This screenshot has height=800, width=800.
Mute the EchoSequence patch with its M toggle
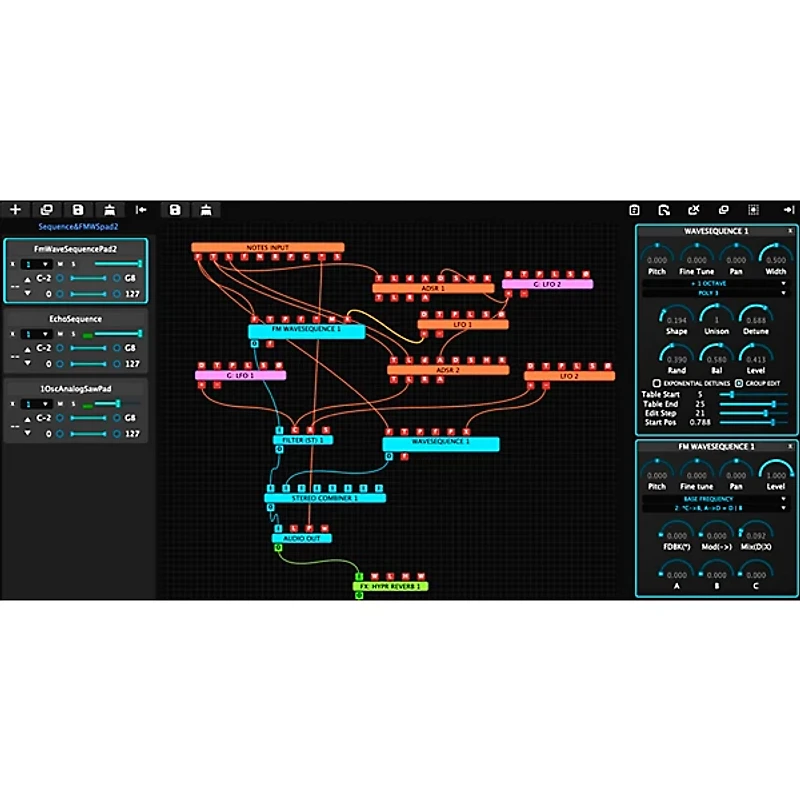pyautogui.click(x=60, y=334)
